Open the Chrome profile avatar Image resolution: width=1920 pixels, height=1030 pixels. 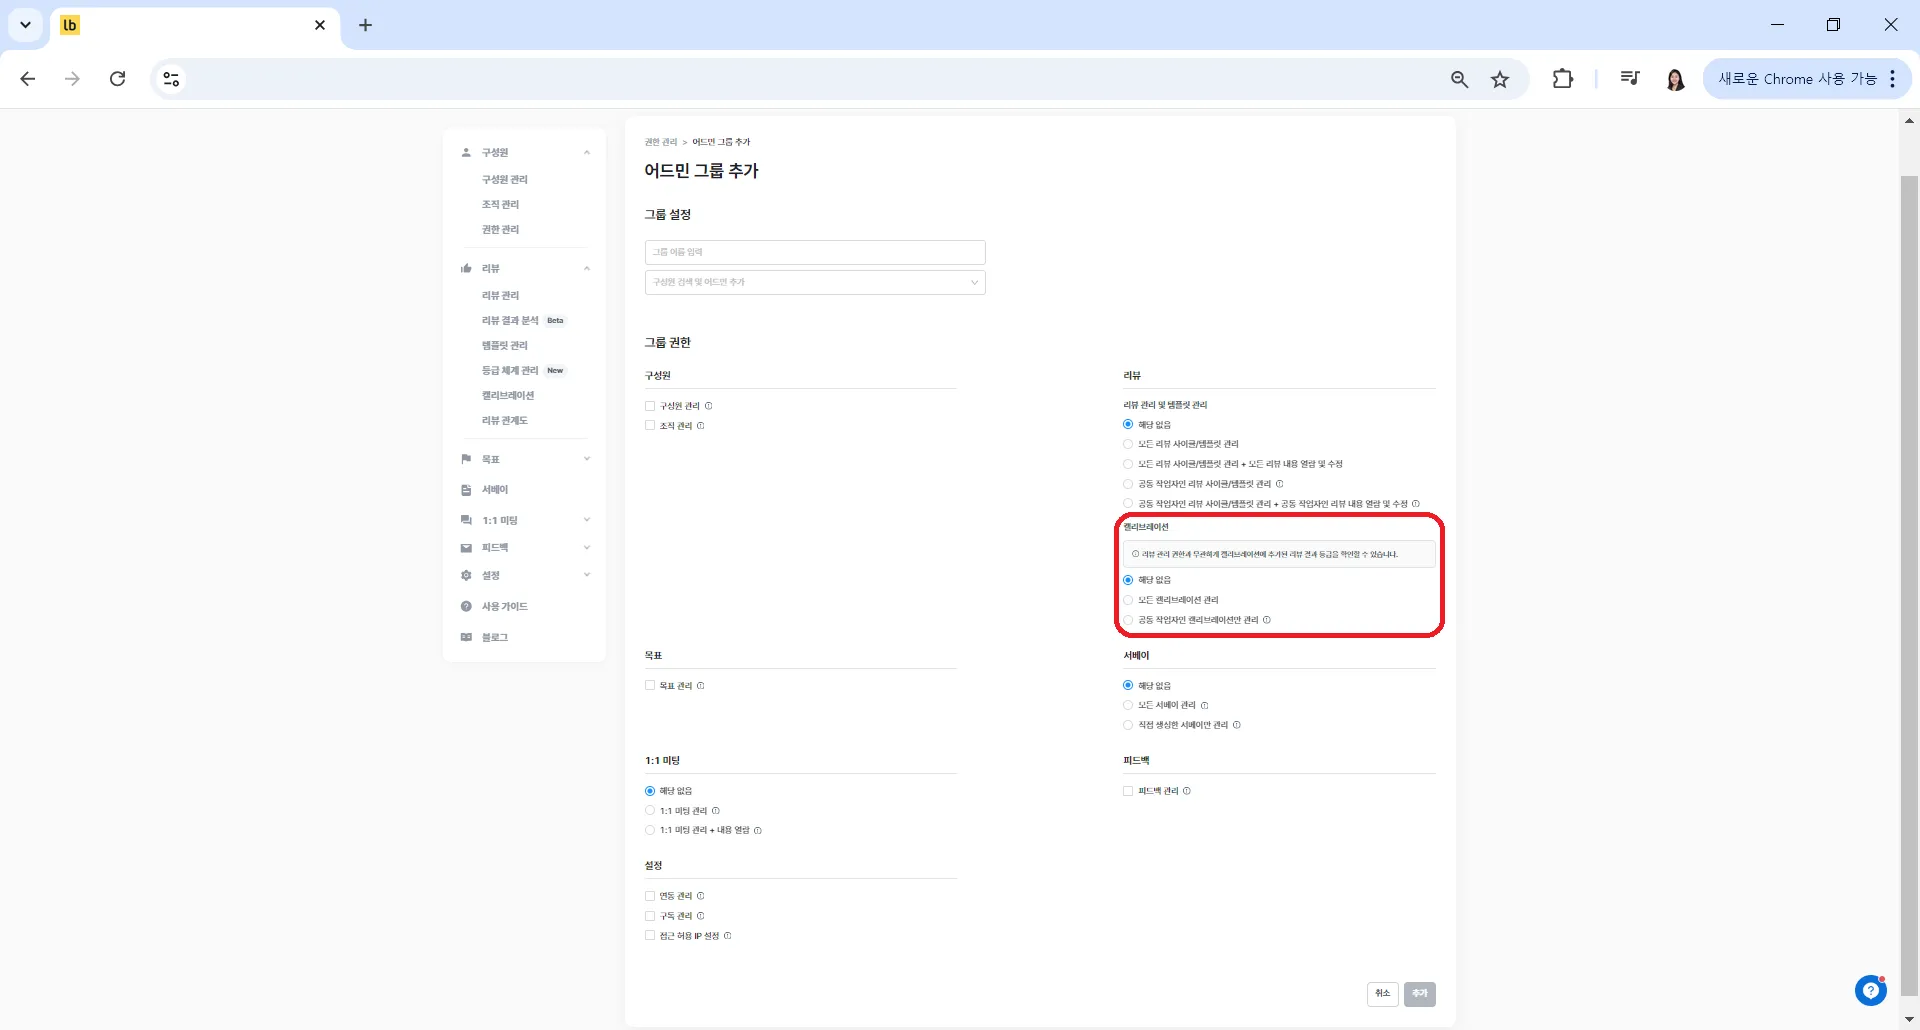pos(1676,79)
